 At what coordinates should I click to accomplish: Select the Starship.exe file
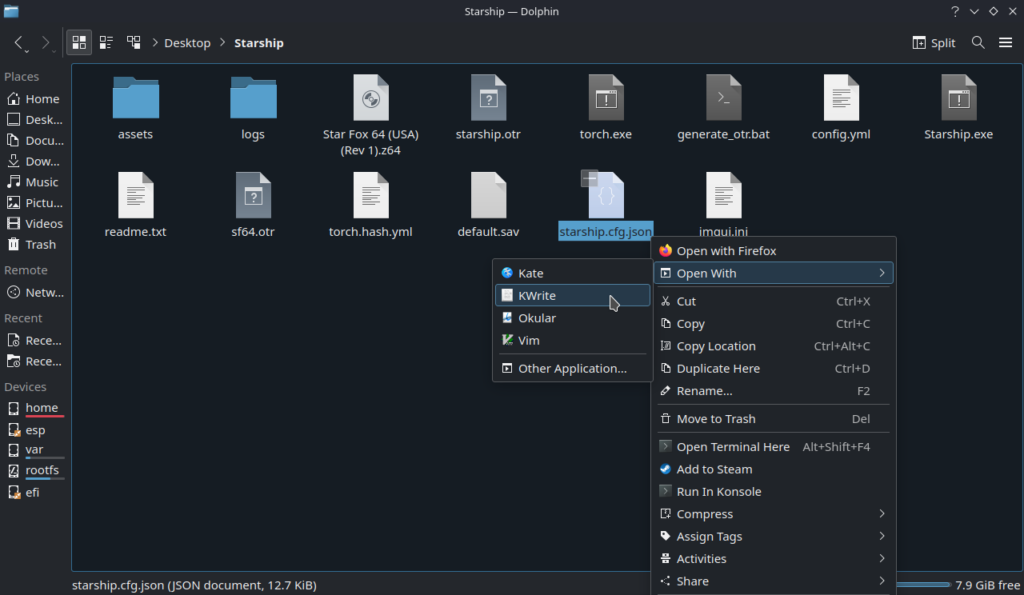point(958,99)
